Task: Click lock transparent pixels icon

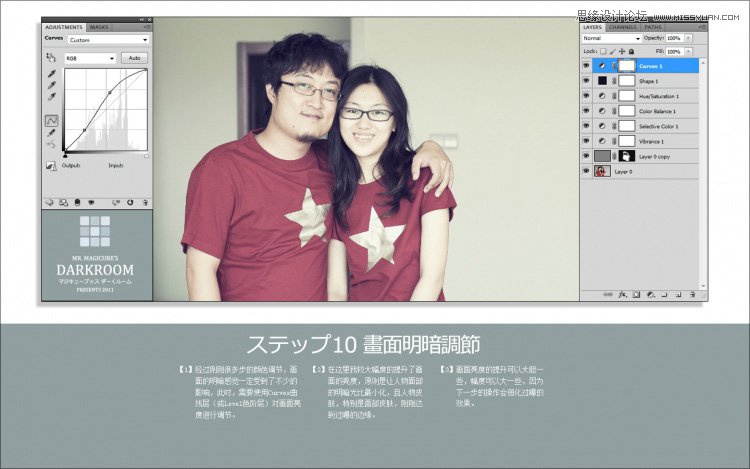Action: [603, 51]
